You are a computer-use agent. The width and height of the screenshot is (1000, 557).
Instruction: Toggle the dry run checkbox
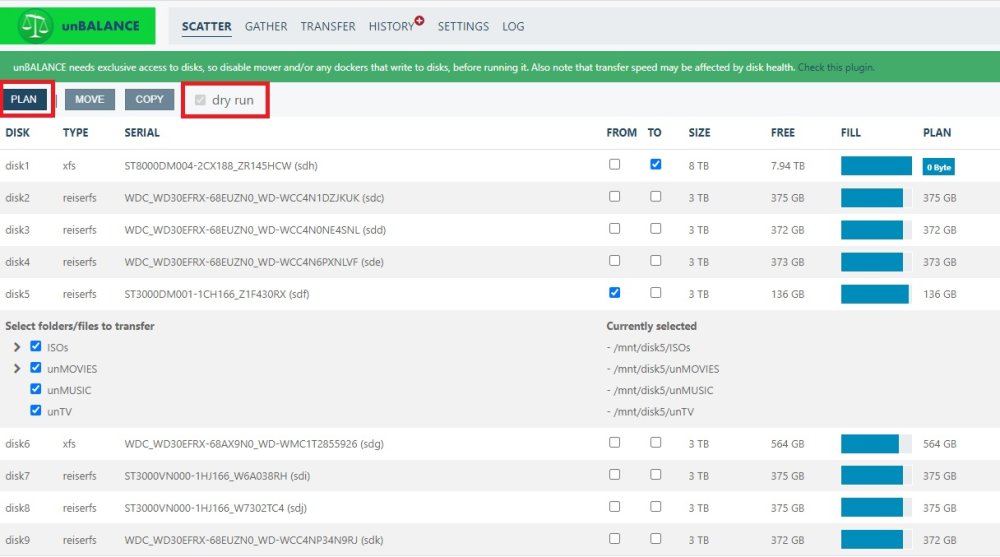200,100
